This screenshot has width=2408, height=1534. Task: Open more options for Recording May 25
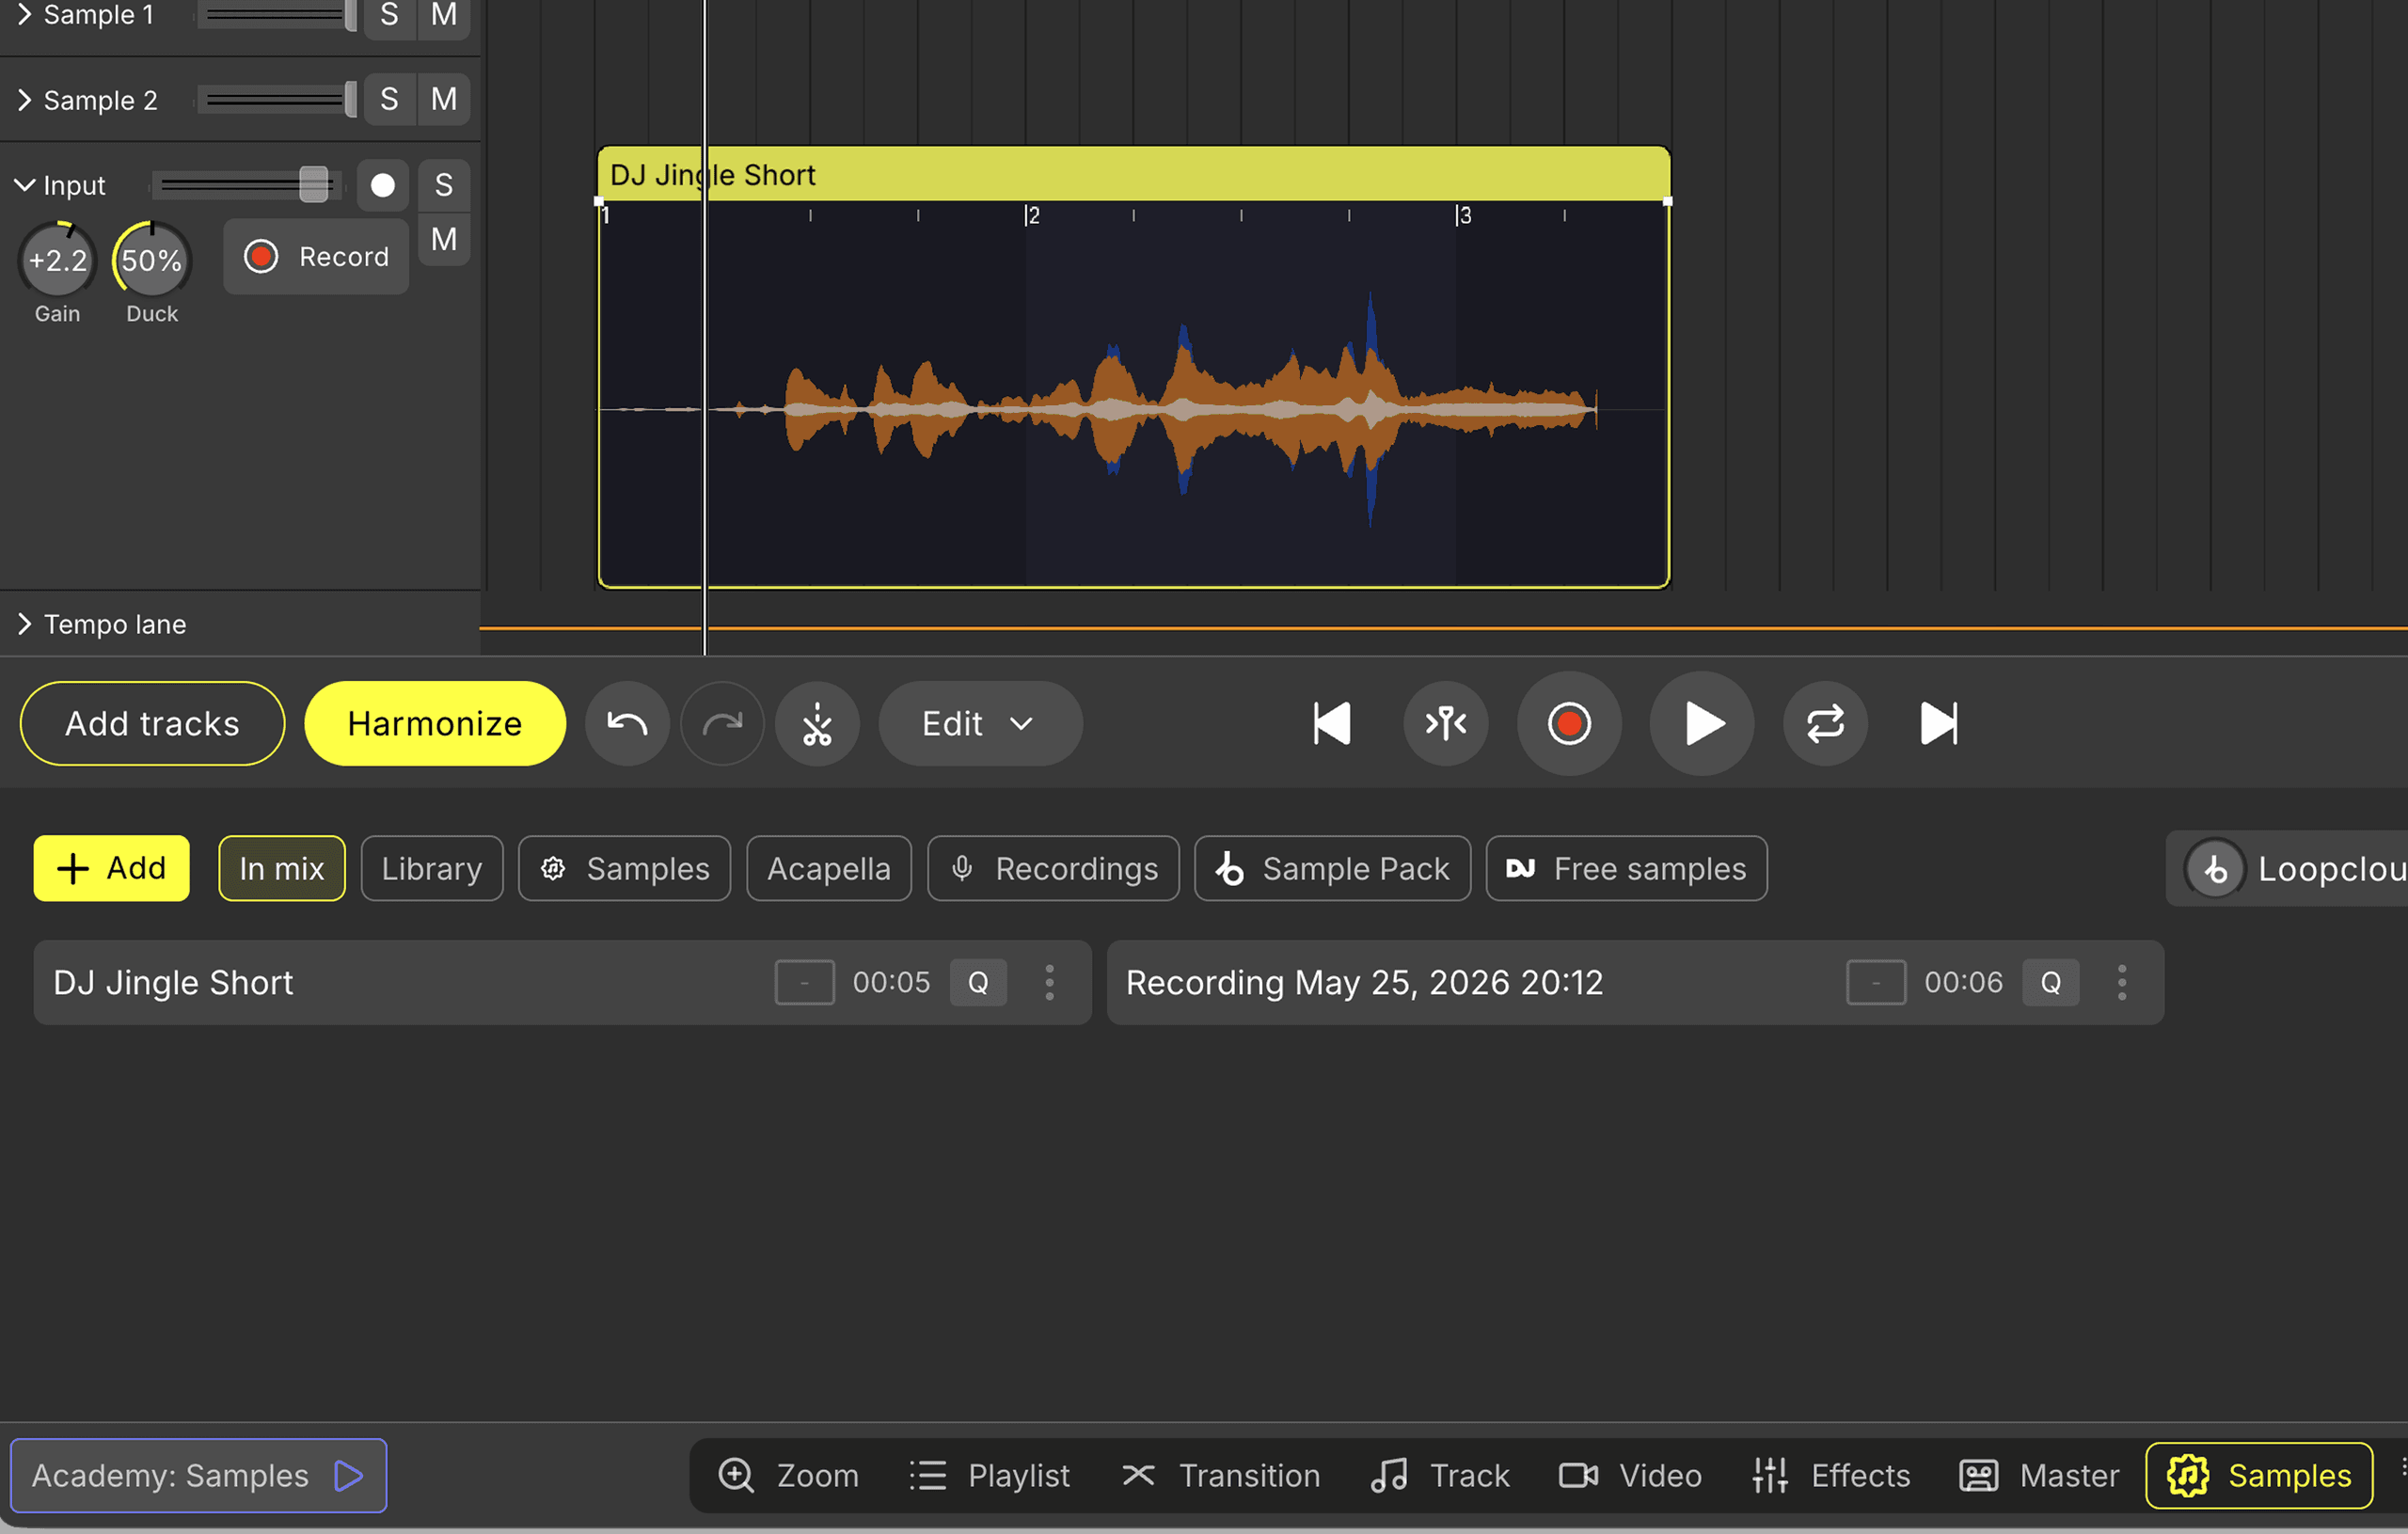pos(2122,982)
